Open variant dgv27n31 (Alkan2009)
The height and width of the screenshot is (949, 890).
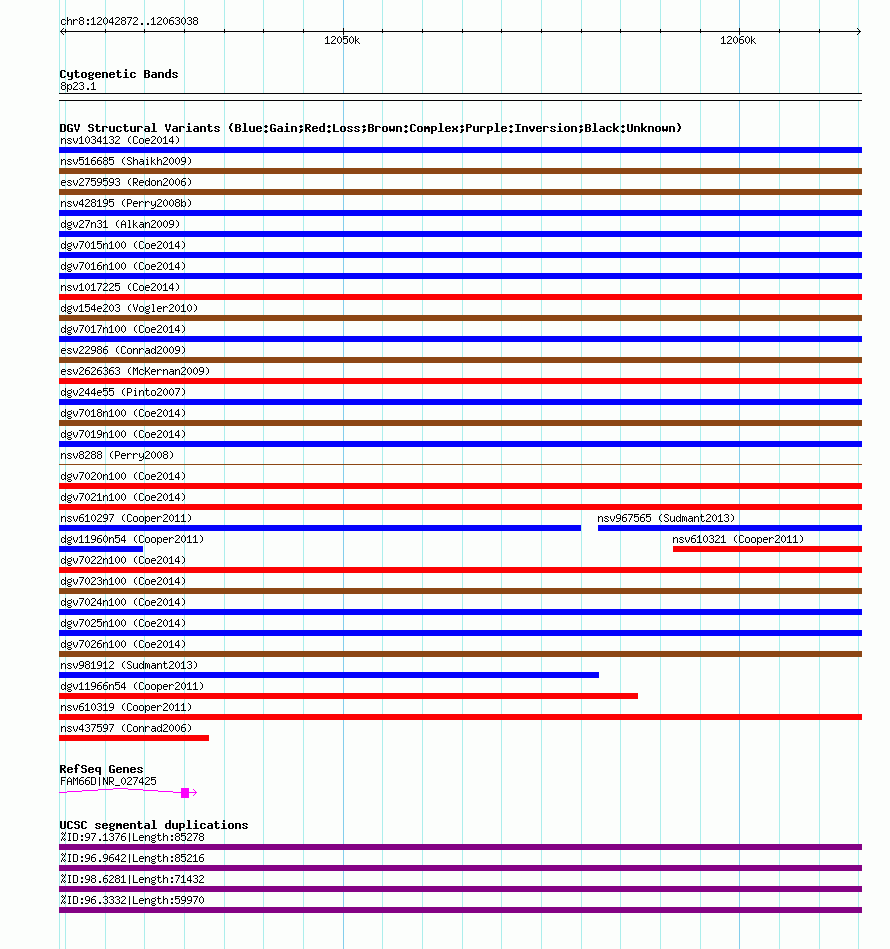click(x=120, y=225)
